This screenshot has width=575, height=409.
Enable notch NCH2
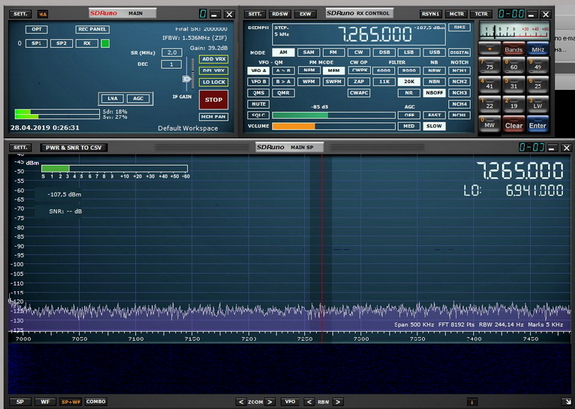[459, 81]
